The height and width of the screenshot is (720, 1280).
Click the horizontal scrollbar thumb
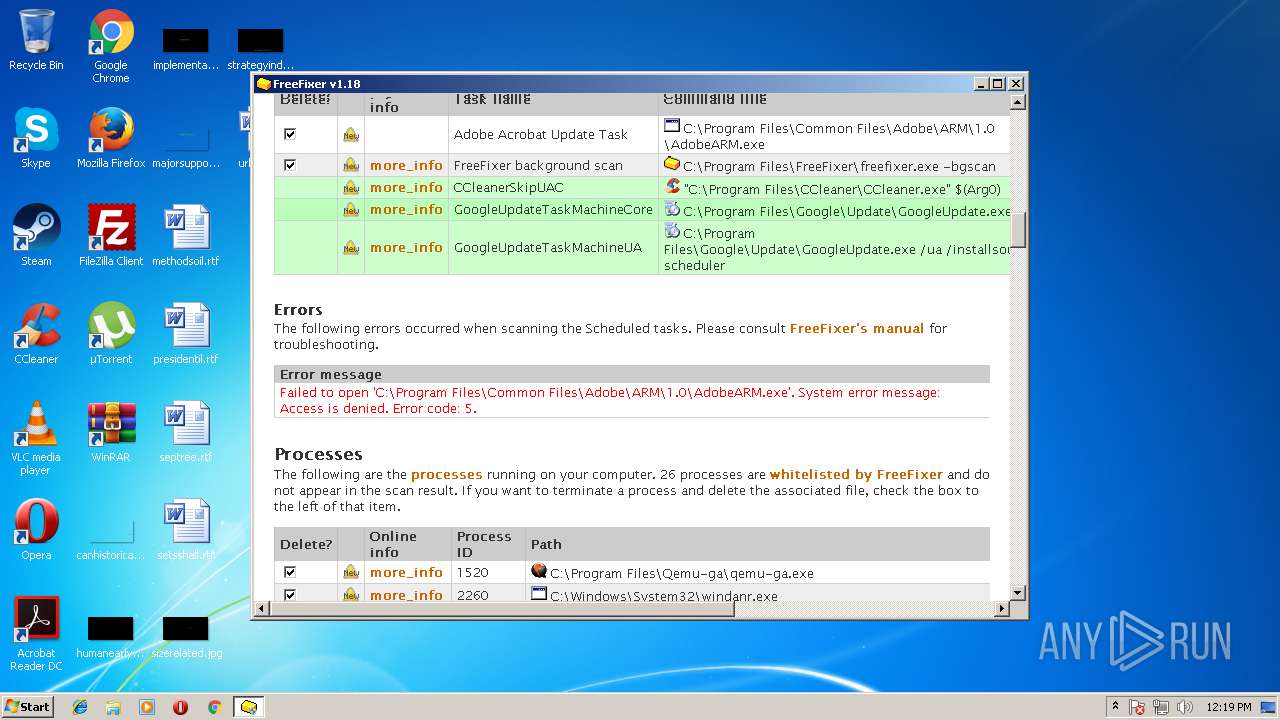point(502,608)
